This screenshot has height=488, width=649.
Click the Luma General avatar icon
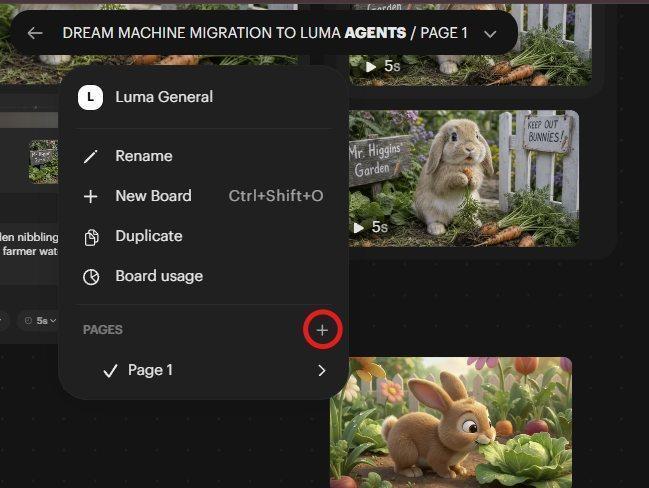pos(90,98)
